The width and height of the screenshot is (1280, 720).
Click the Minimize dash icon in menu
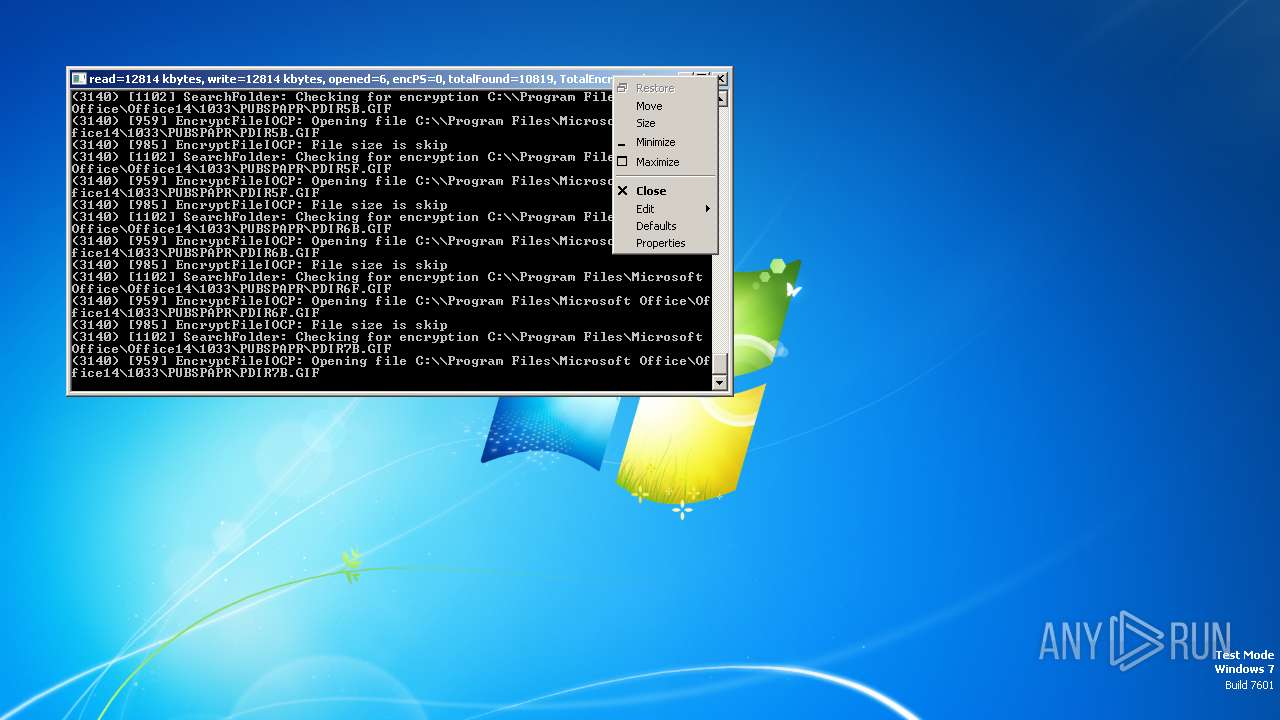[622, 143]
